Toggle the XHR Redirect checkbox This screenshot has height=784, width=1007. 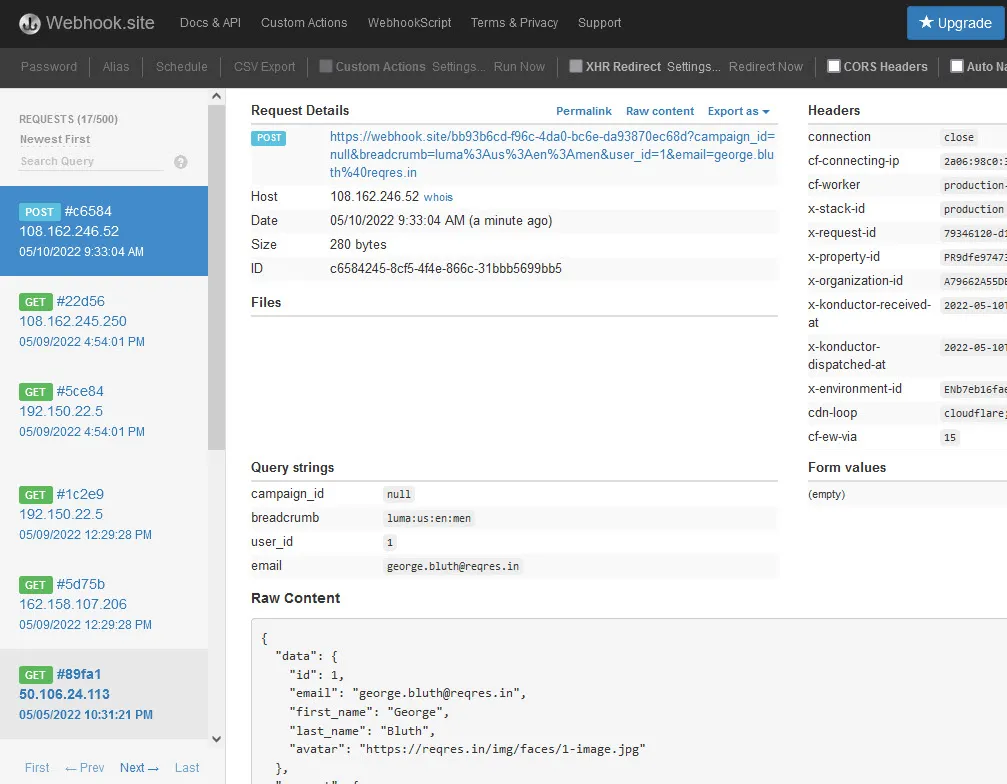pyautogui.click(x=575, y=66)
